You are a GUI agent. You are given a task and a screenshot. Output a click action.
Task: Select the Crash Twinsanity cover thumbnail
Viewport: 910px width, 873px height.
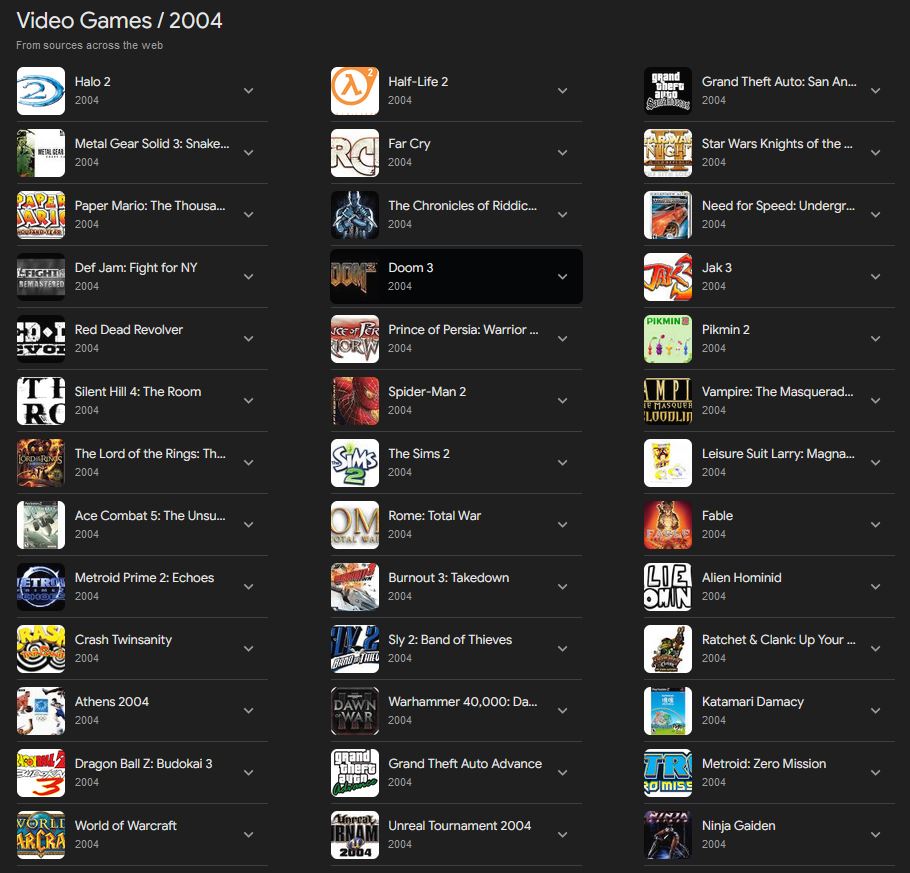tap(41, 650)
